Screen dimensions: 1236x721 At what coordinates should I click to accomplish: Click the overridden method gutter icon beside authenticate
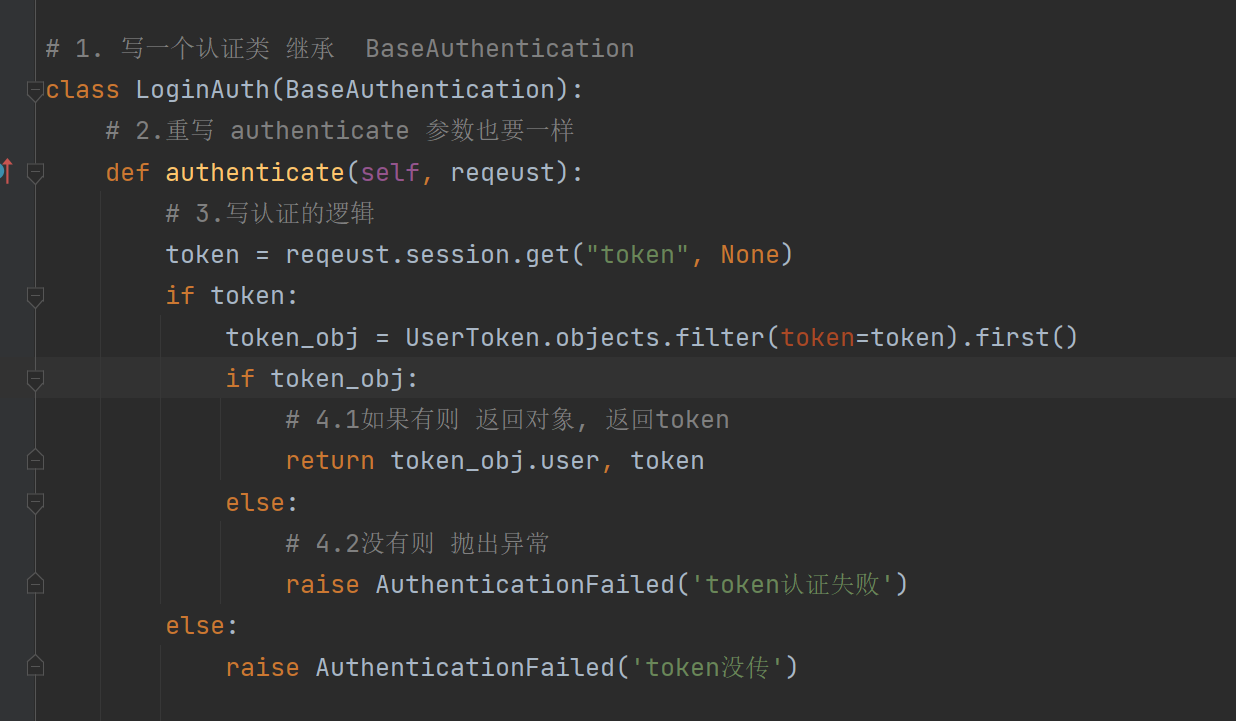6,172
